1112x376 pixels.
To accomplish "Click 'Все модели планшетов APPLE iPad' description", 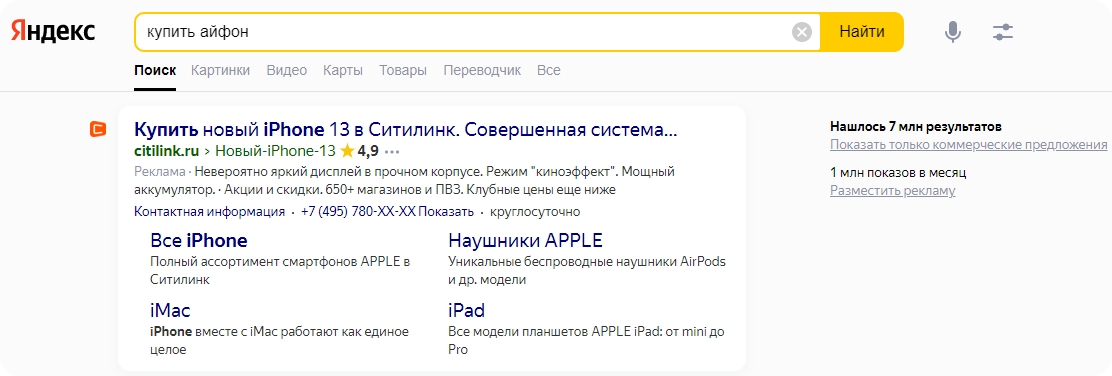I will coord(586,341).
